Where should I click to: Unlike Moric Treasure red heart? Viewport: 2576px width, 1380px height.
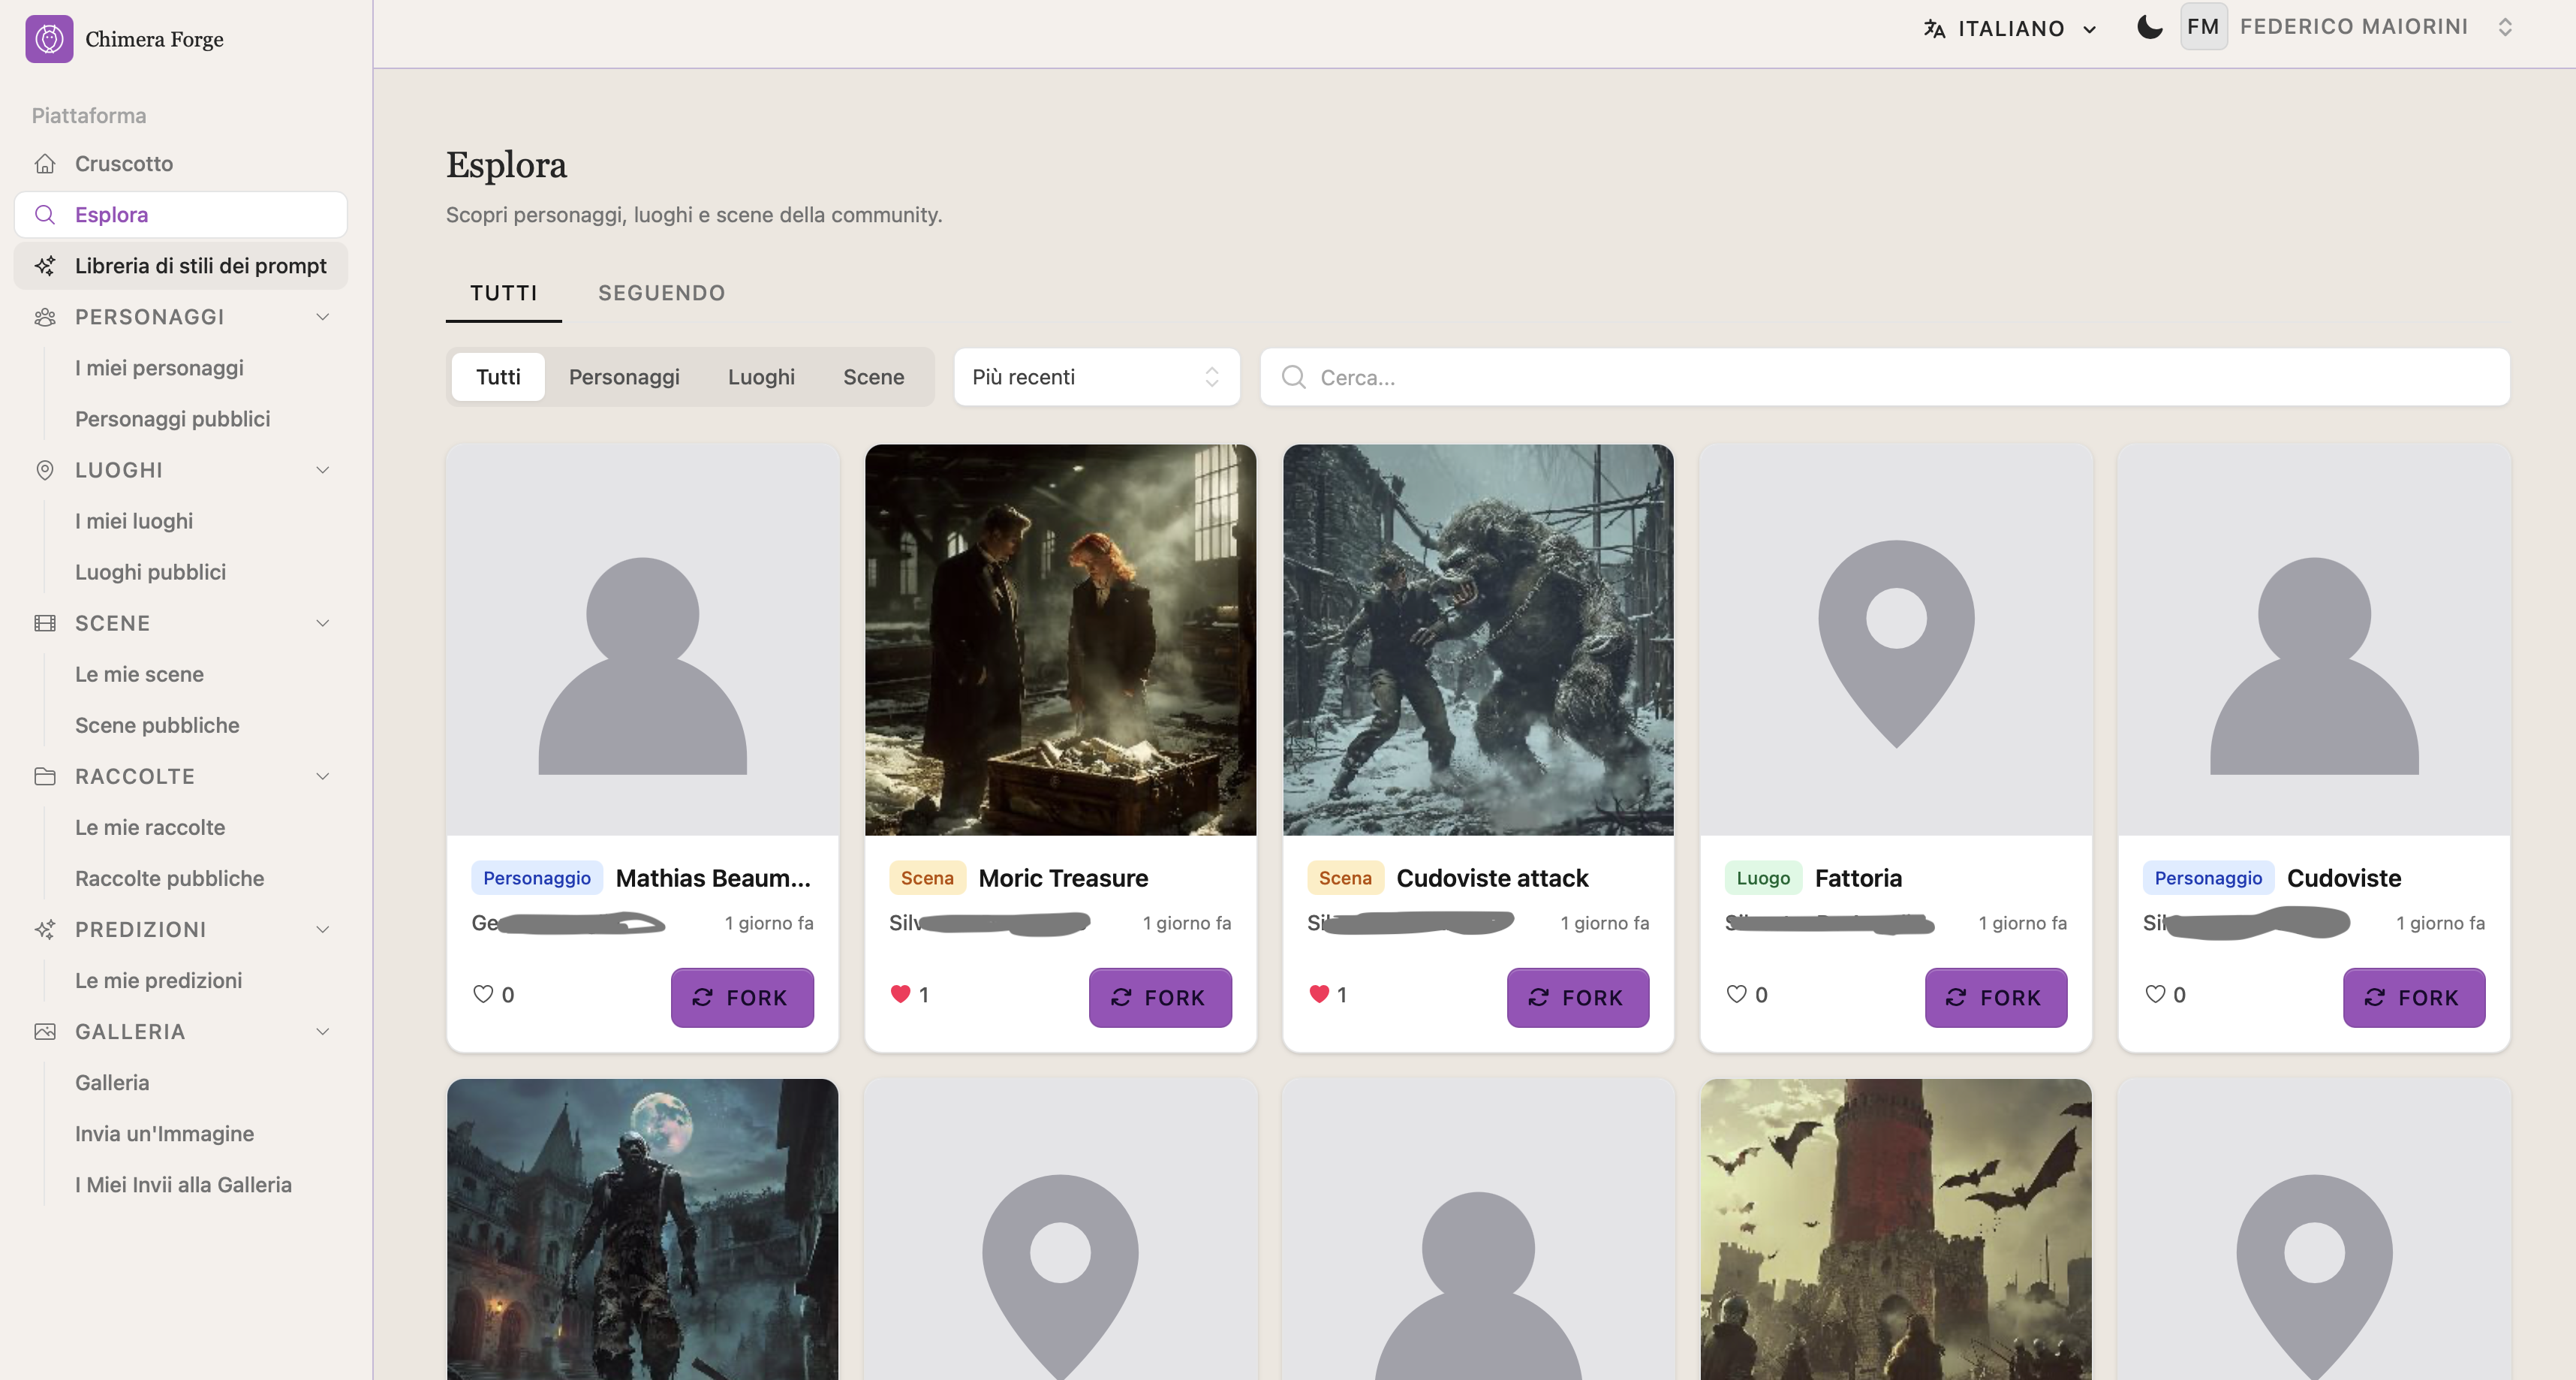pyautogui.click(x=900, y=993)
